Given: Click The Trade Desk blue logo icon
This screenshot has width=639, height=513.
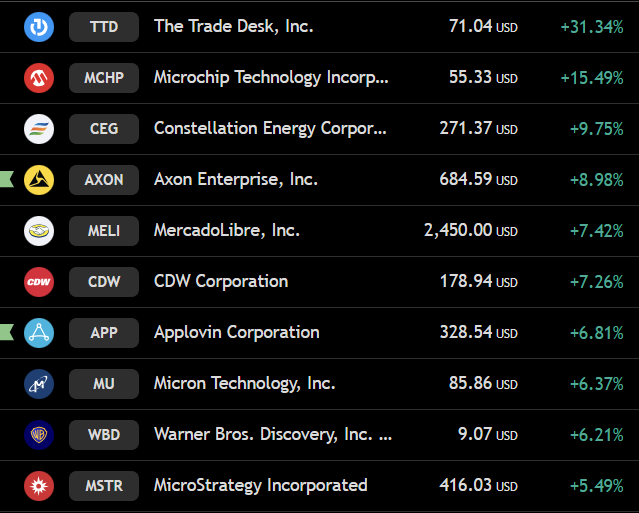Looking at the screenshot, I should point(39,27).
